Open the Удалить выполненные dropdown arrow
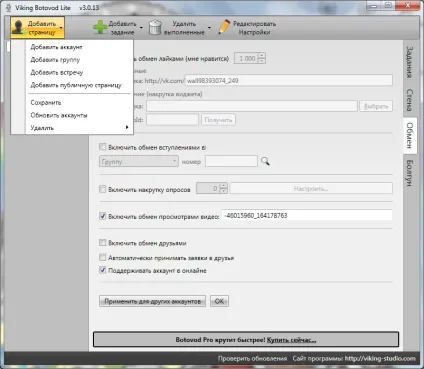The height and width of the screenshot is (369, 424). tap(209, 28)
